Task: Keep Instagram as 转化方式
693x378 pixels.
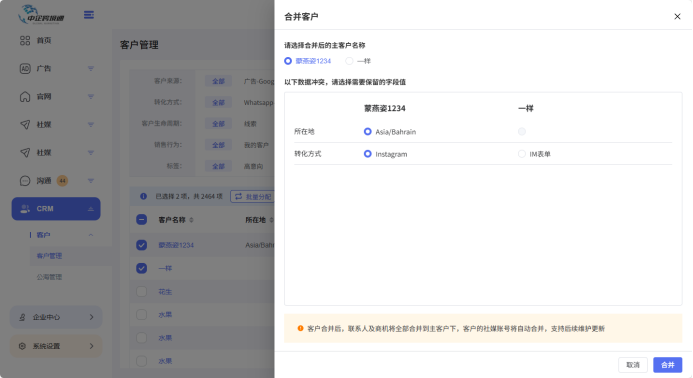Action: [x=367, y=154]
